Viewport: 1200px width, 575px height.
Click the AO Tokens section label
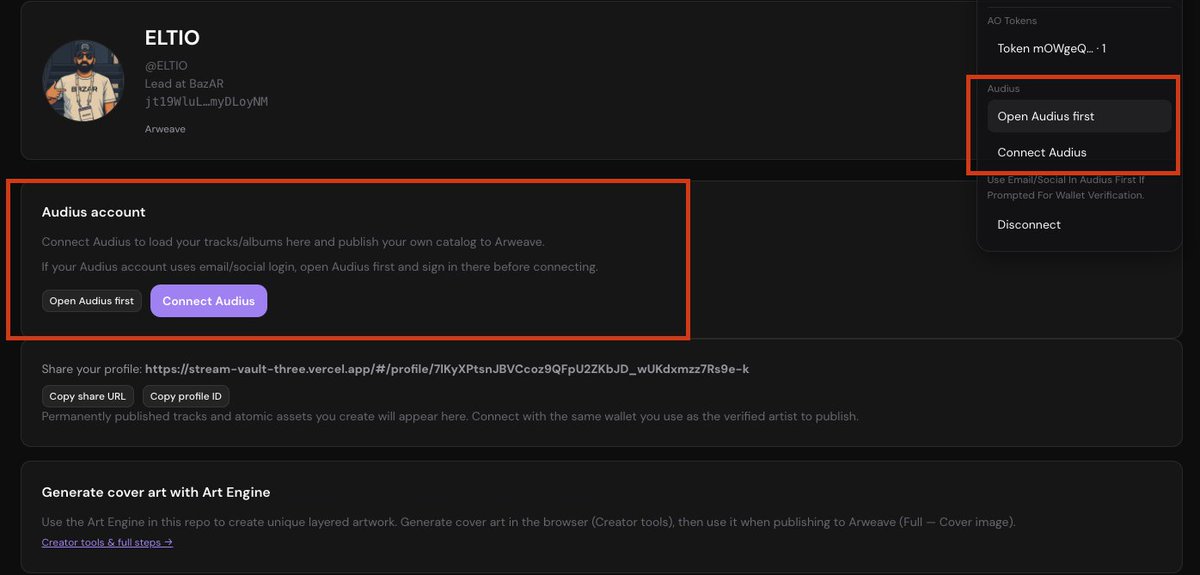pos(1012,21)
